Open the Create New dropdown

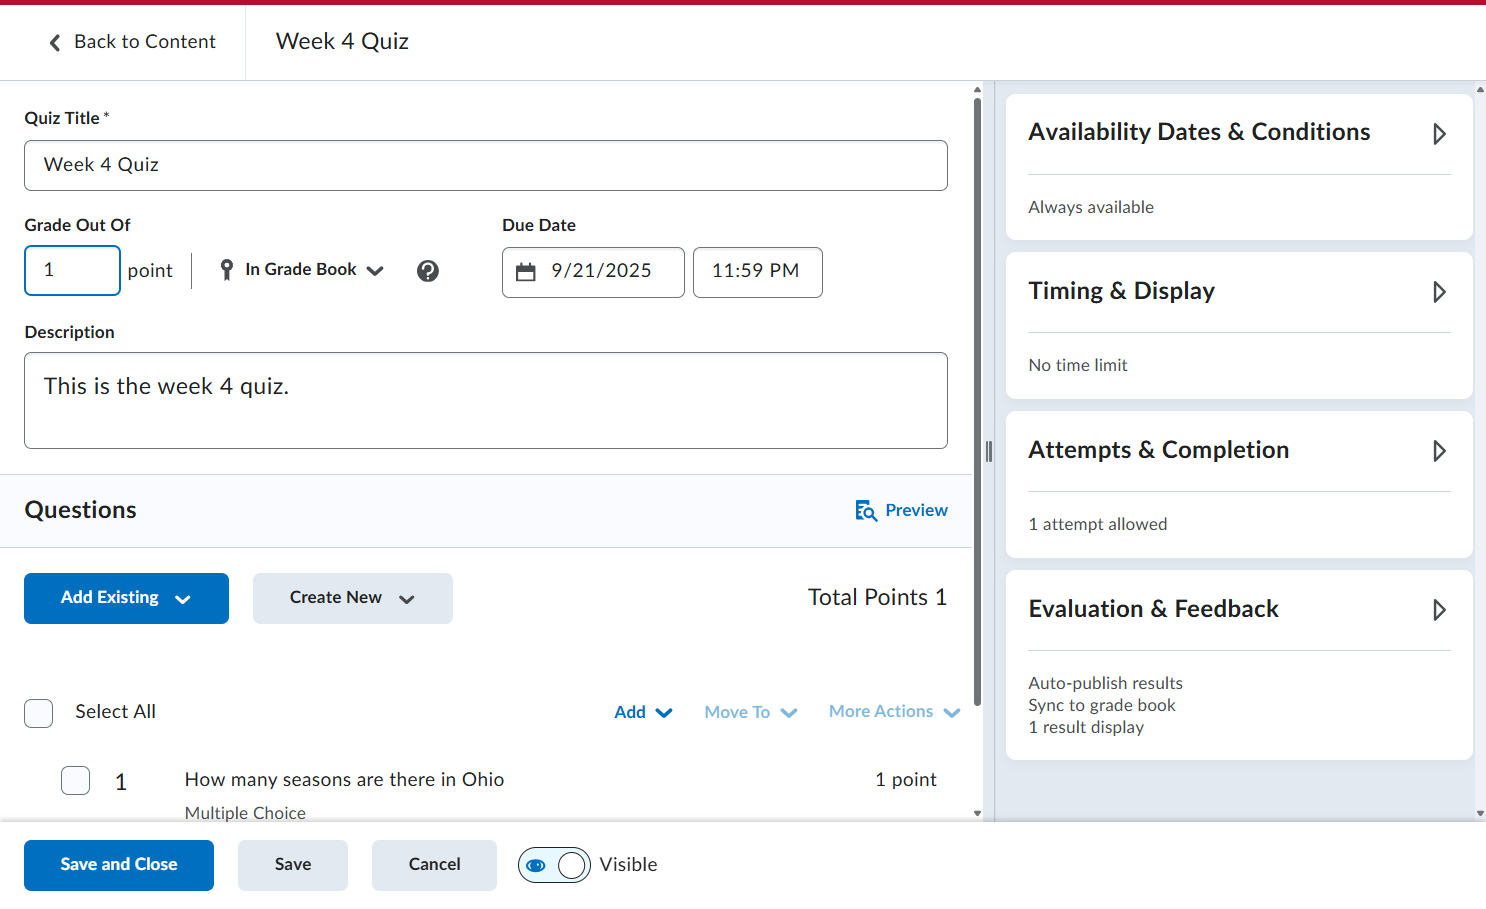[352, 598]
